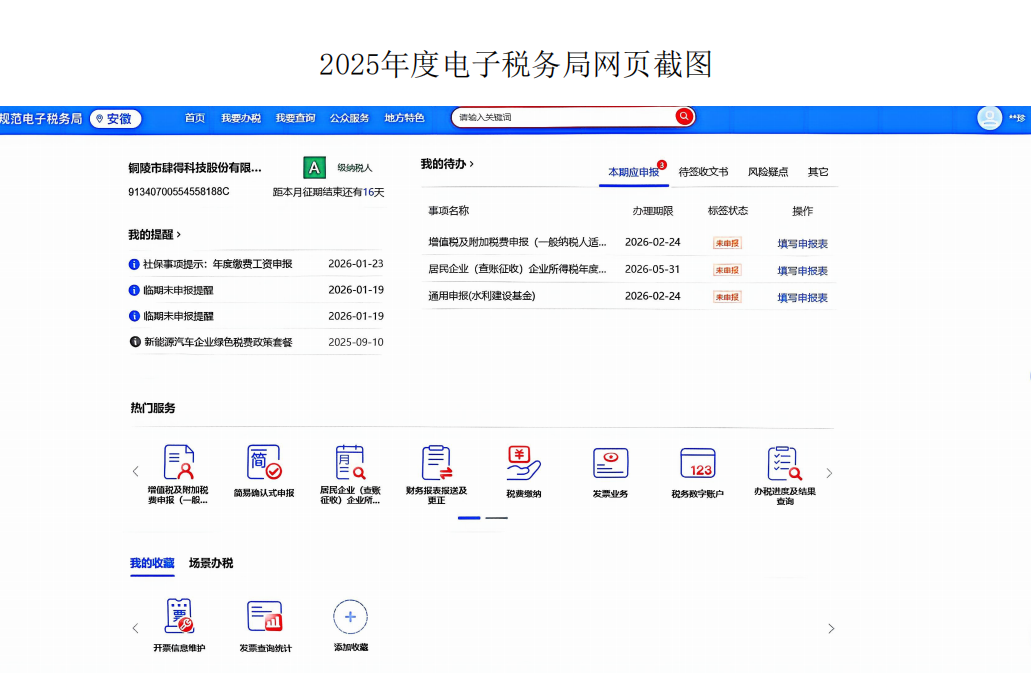Expand the 我的待办 section arrow

471,163
